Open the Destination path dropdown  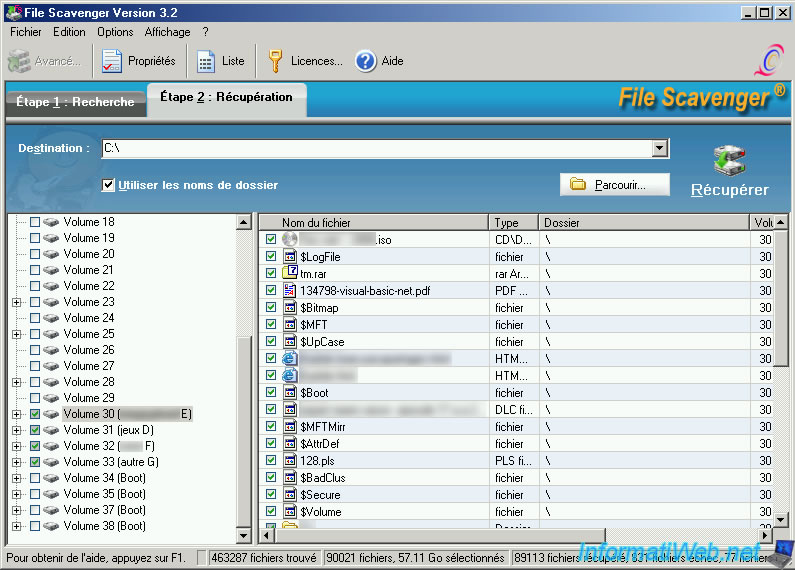point(659,149)
